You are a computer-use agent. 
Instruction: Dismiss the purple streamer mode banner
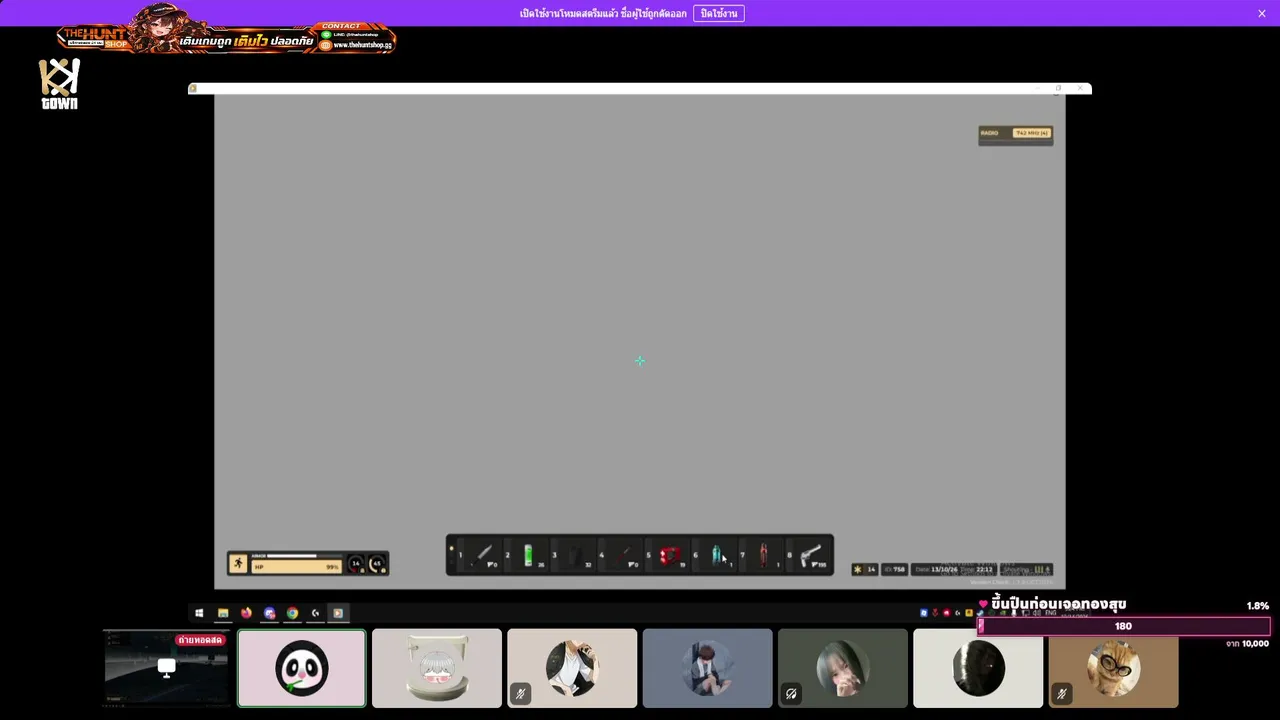coord(1262,13)
